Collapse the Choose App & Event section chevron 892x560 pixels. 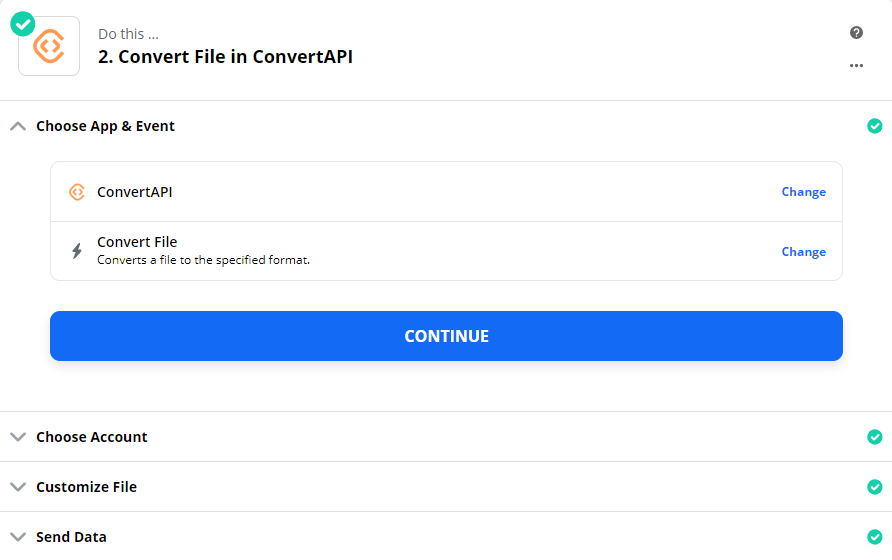18,126
